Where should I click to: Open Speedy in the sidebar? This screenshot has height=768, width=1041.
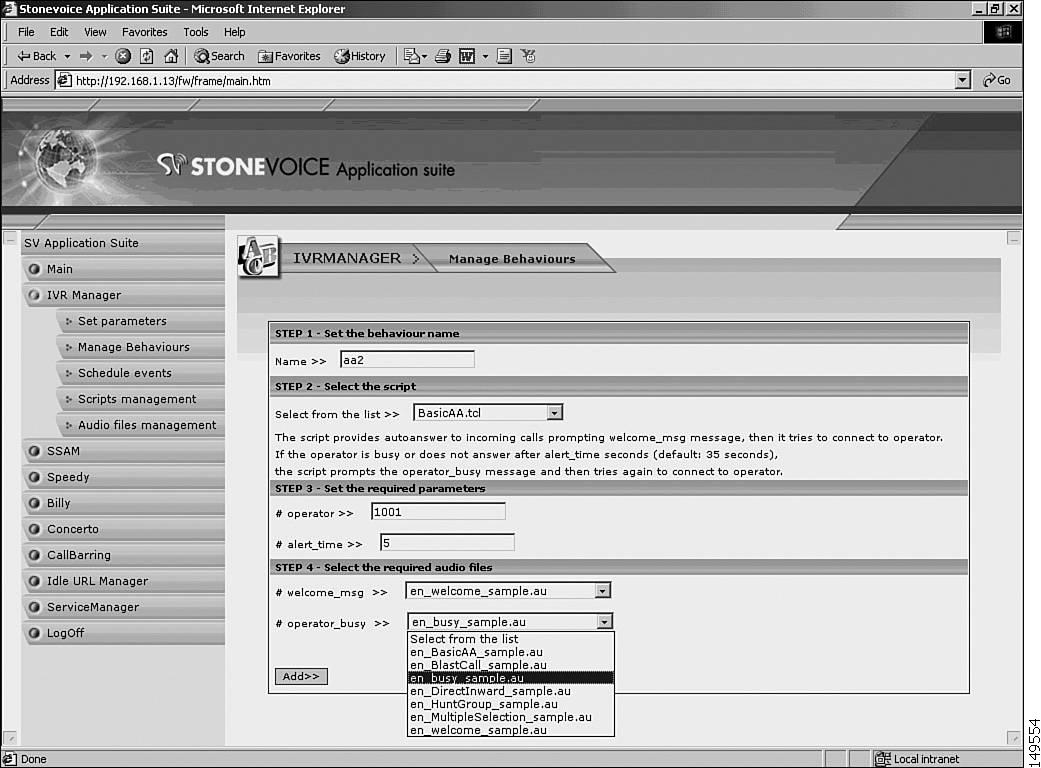[123, 477]
